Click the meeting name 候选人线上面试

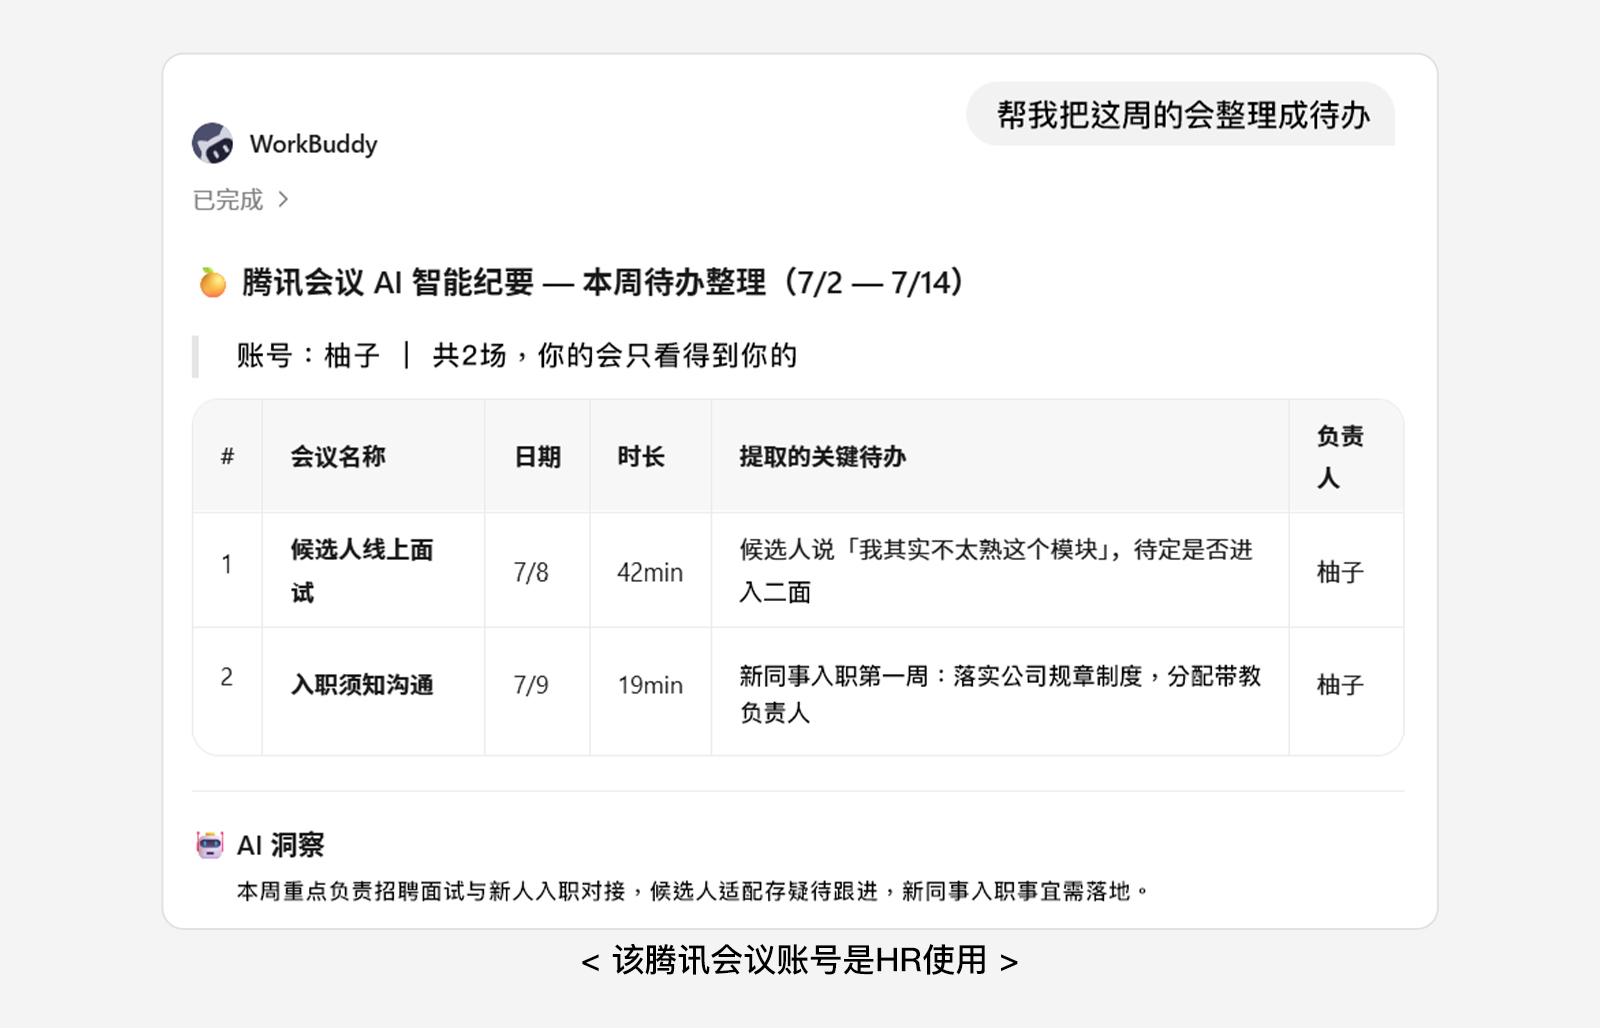click(362, 571)
